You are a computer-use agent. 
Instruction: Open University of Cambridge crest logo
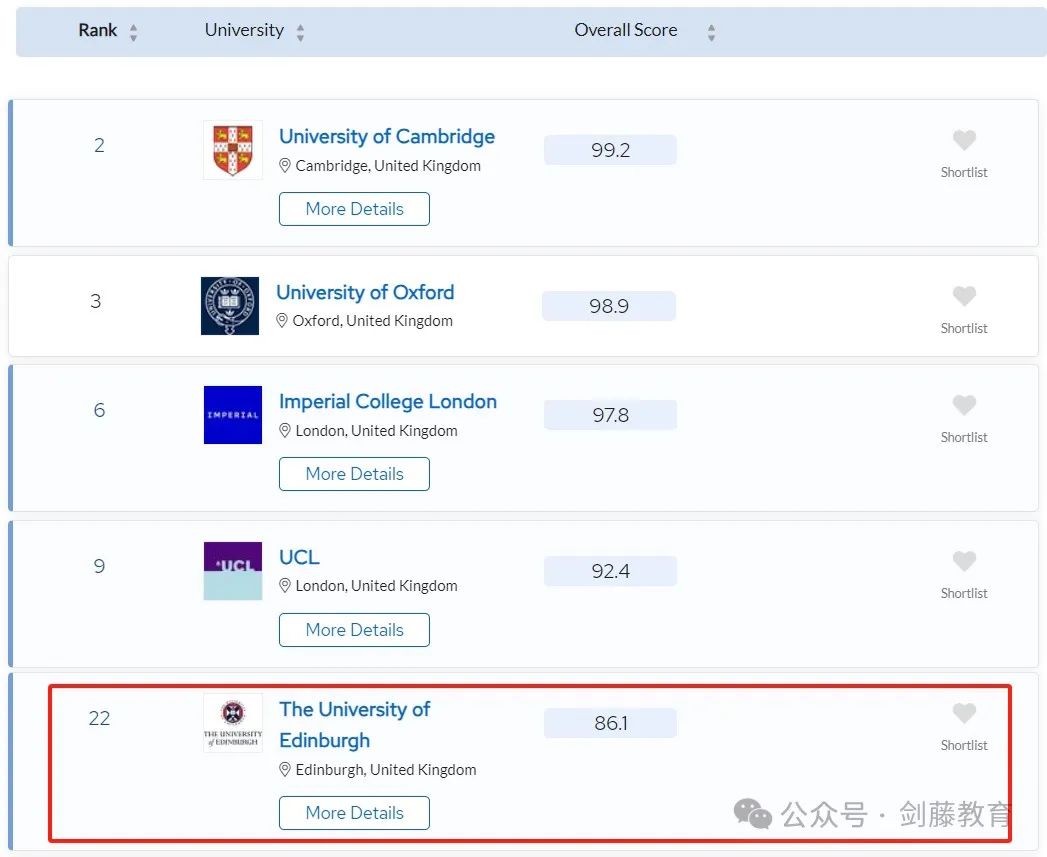tap(232, 150)
